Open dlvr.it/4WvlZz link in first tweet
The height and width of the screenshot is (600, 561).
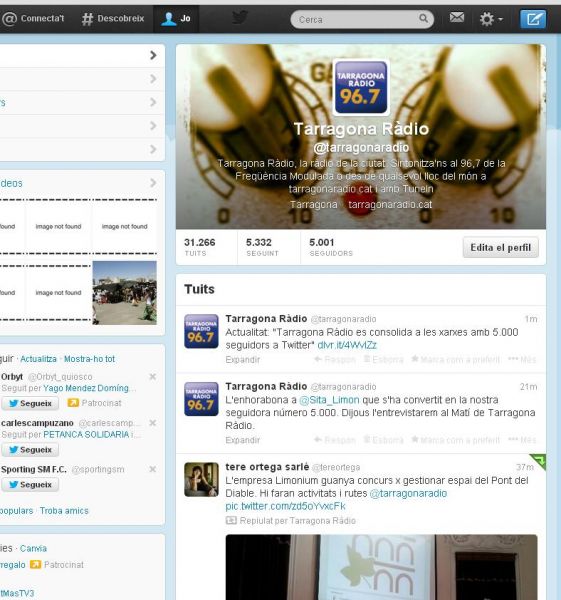(347, 345)
